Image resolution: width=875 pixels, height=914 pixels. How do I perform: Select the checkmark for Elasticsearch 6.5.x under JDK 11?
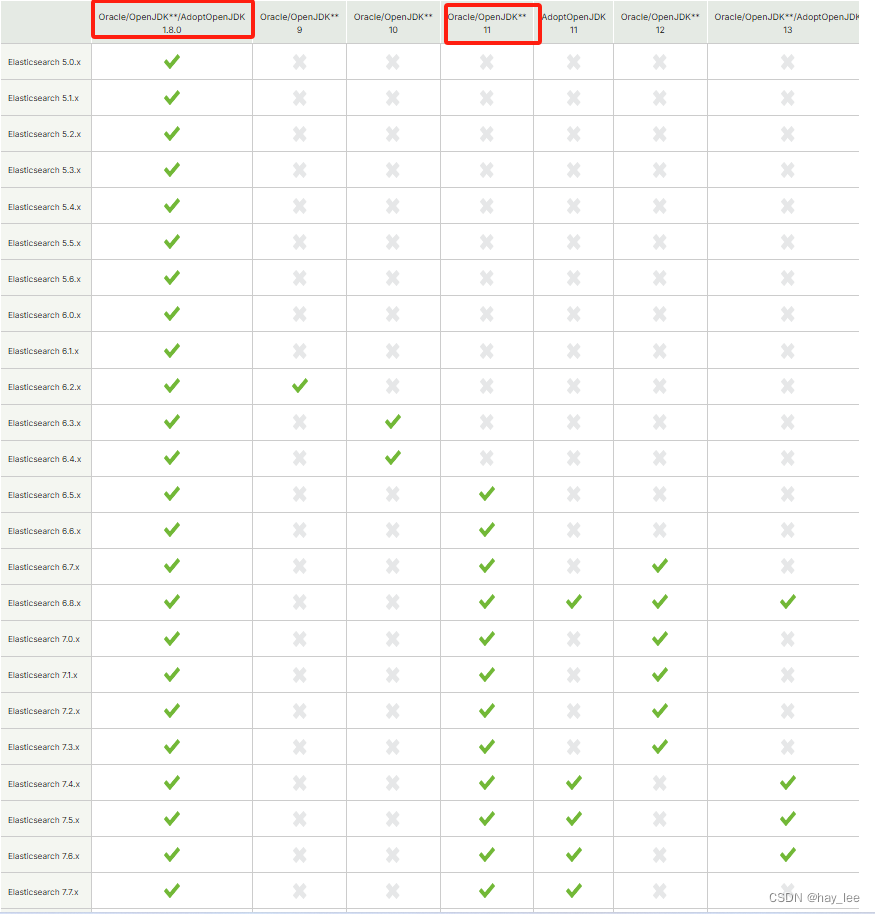(x=486, y=494)
